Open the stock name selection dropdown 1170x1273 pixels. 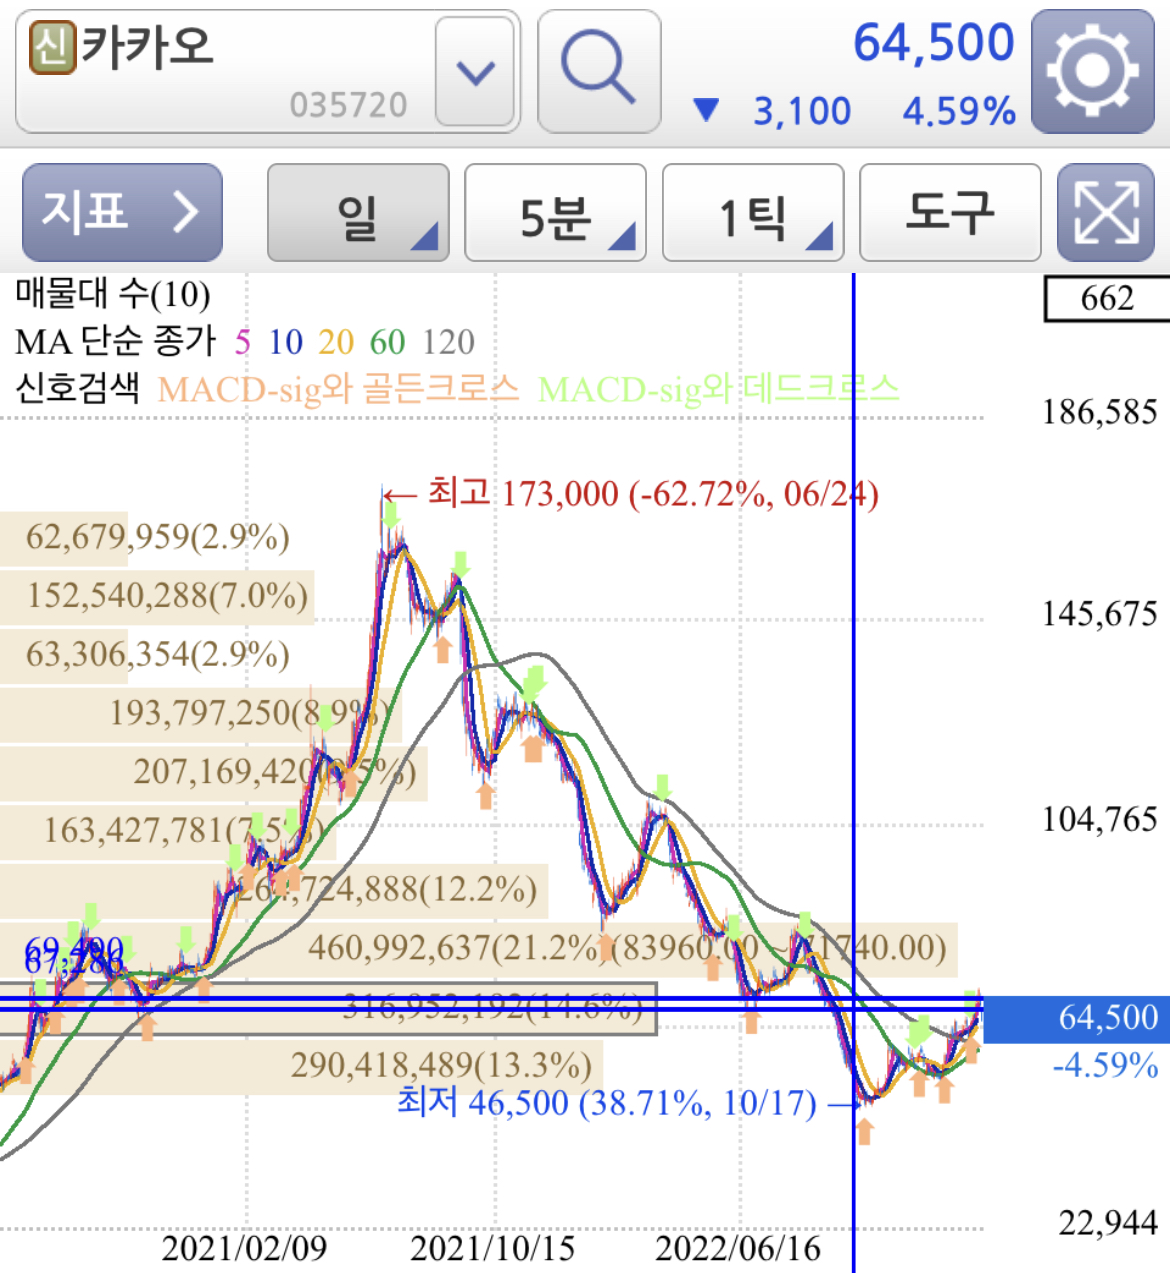477,70
